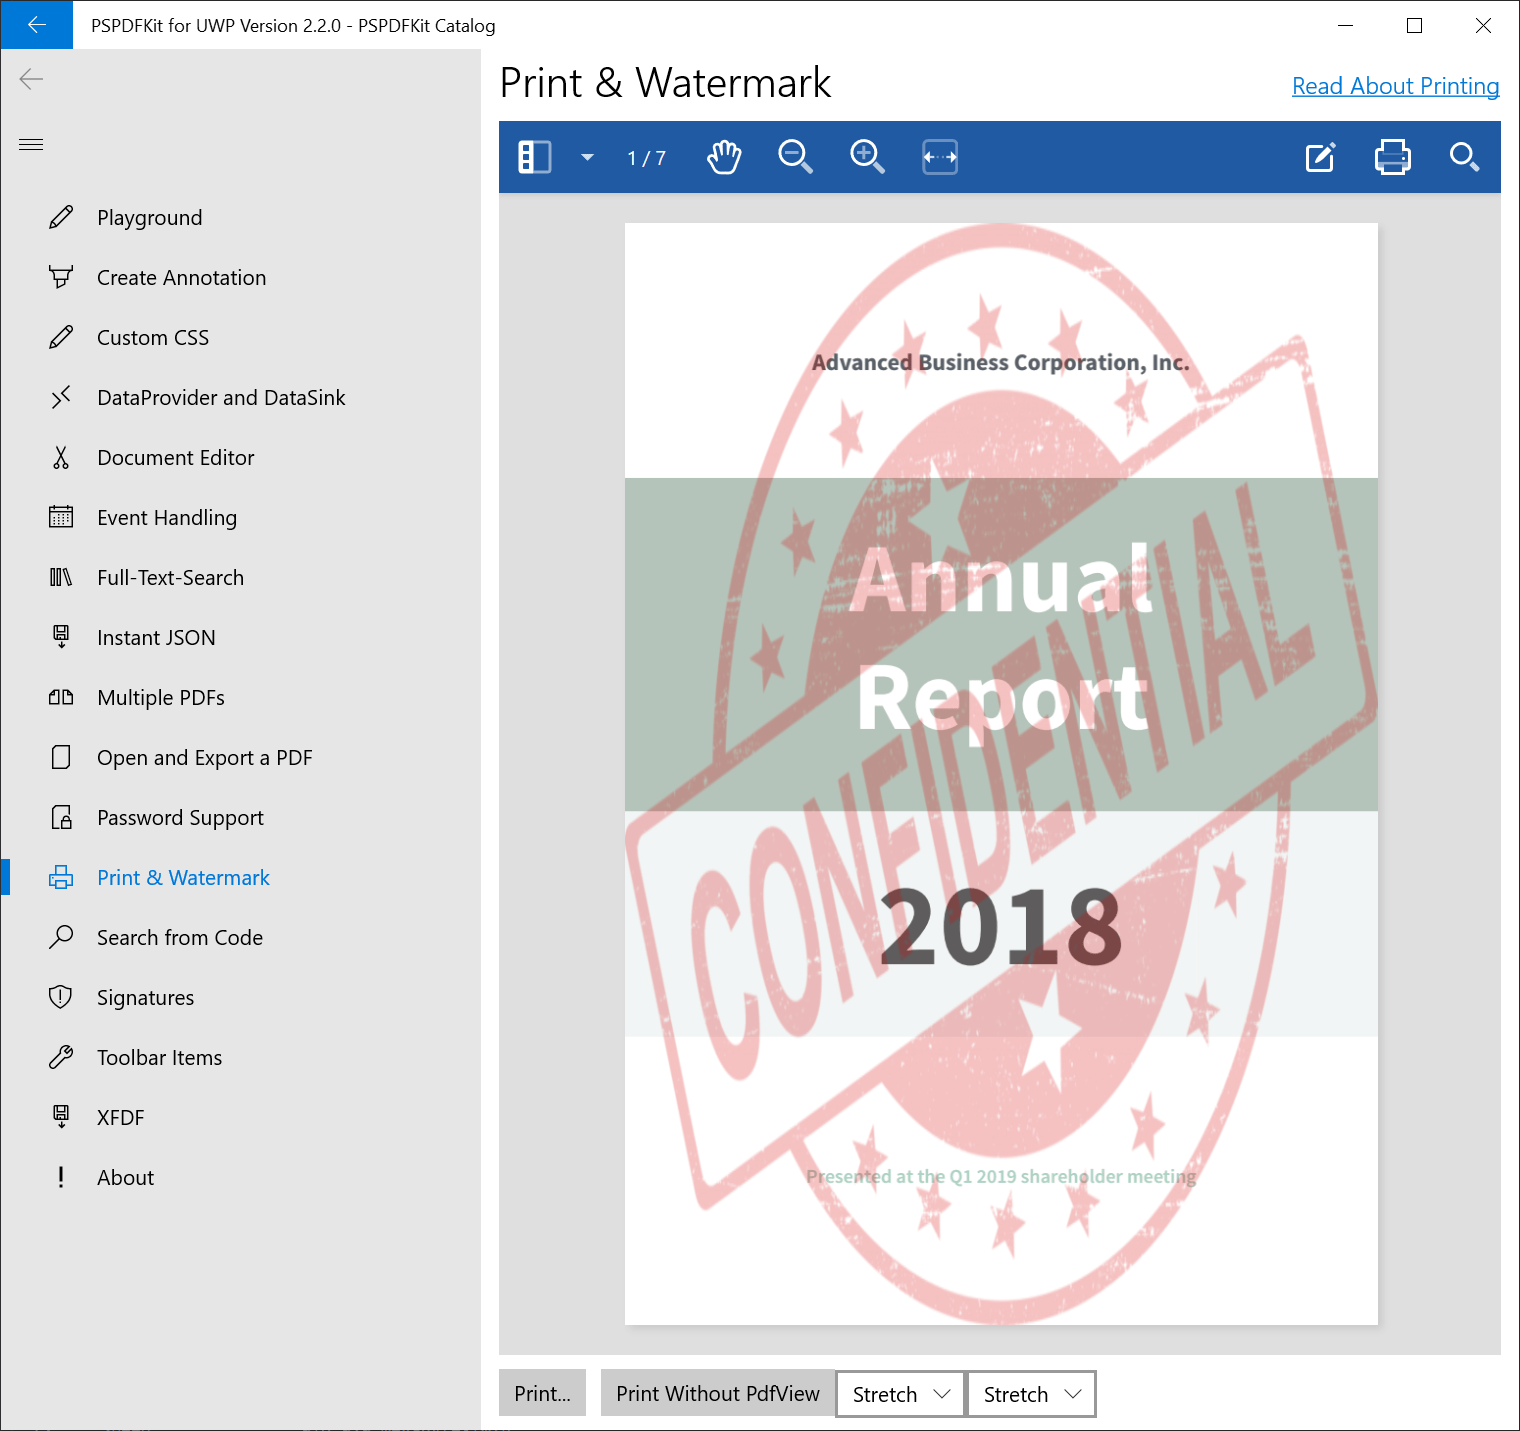Select the hand pan tool
1520x1431 pixels.
tap(723, 157)
